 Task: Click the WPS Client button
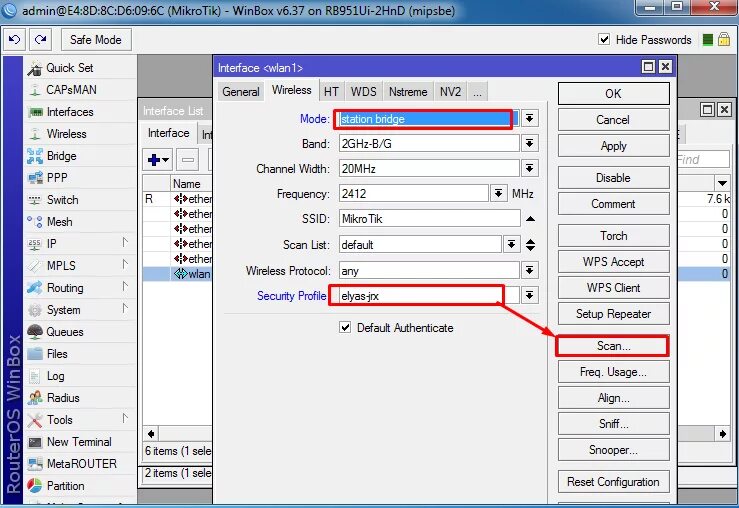pyautogui.click(x=613, y=287)
